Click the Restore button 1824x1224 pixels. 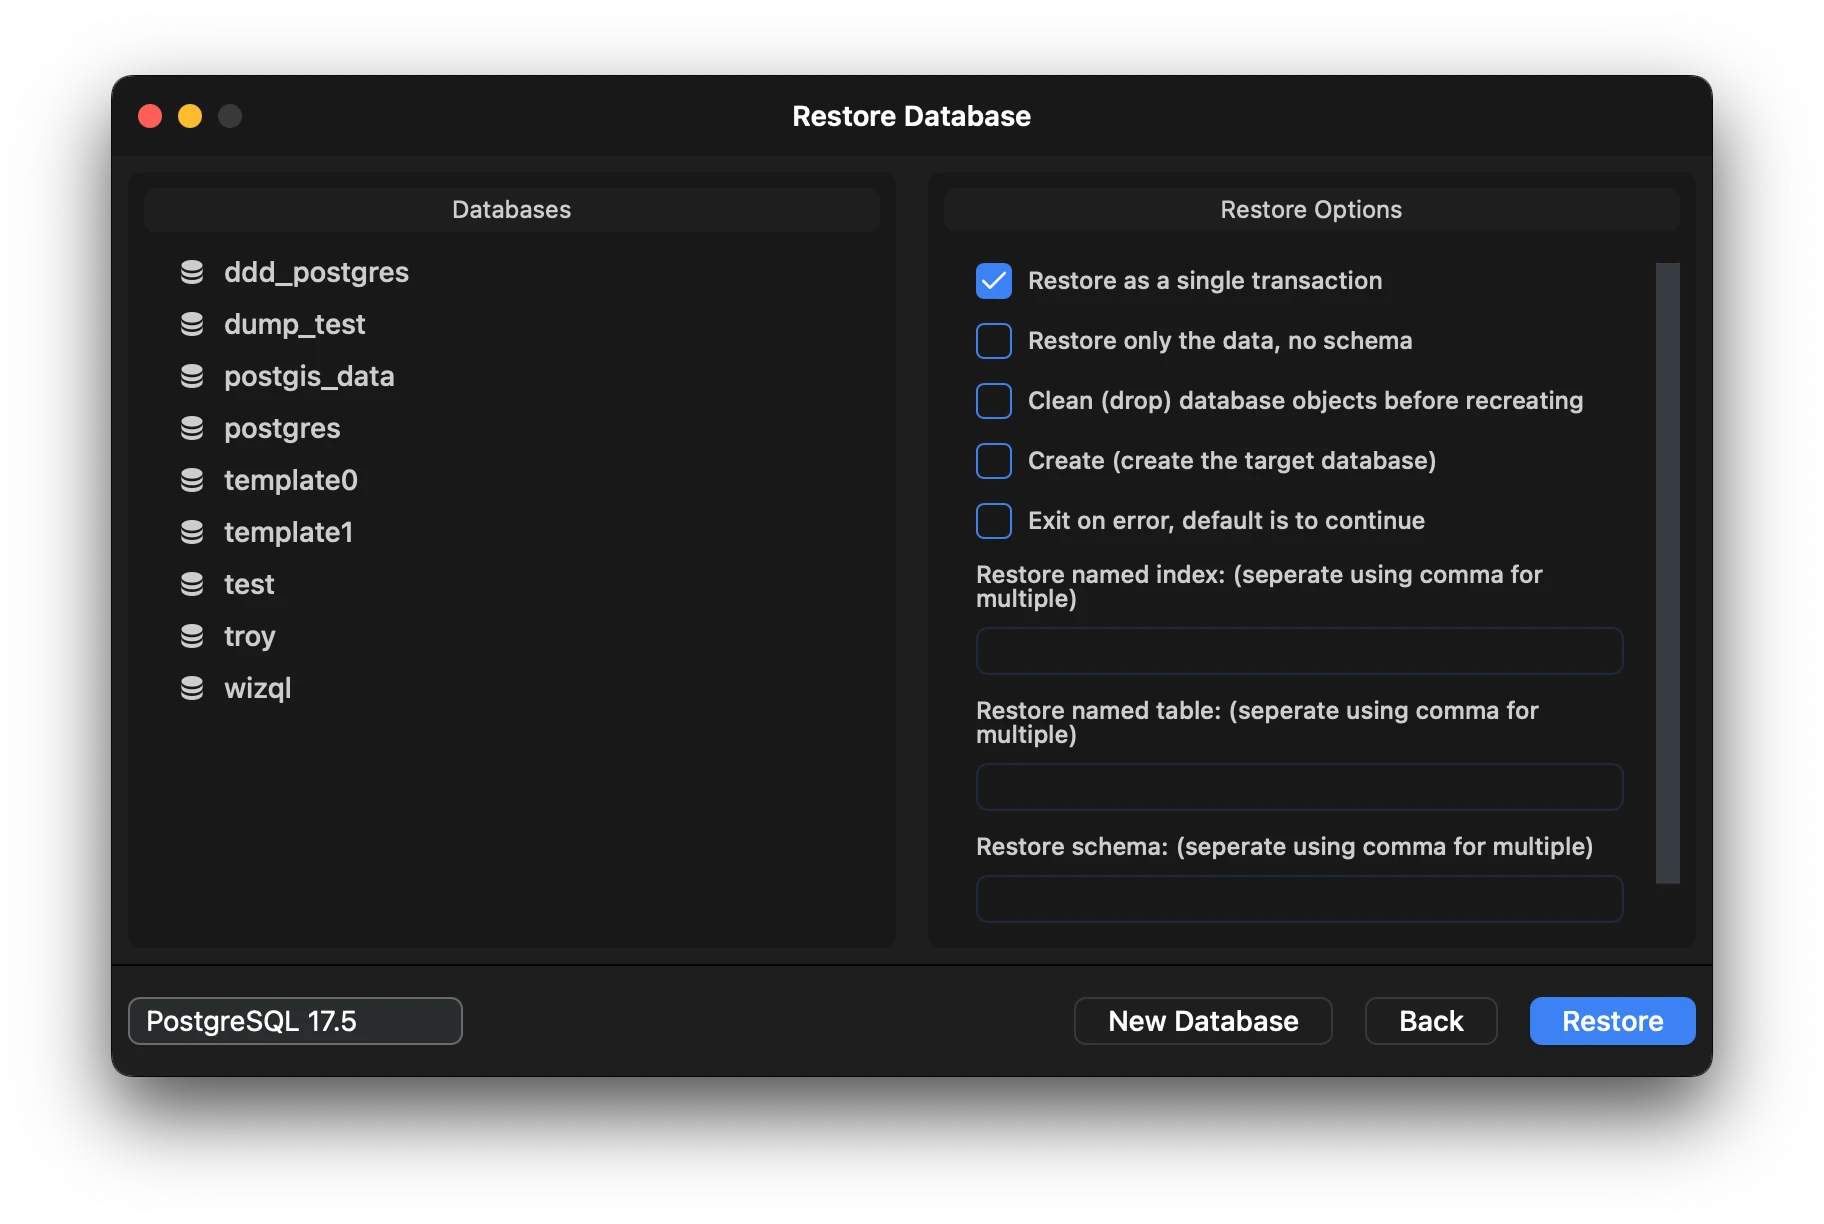pyautogui.click(x=1611, y=1020)
